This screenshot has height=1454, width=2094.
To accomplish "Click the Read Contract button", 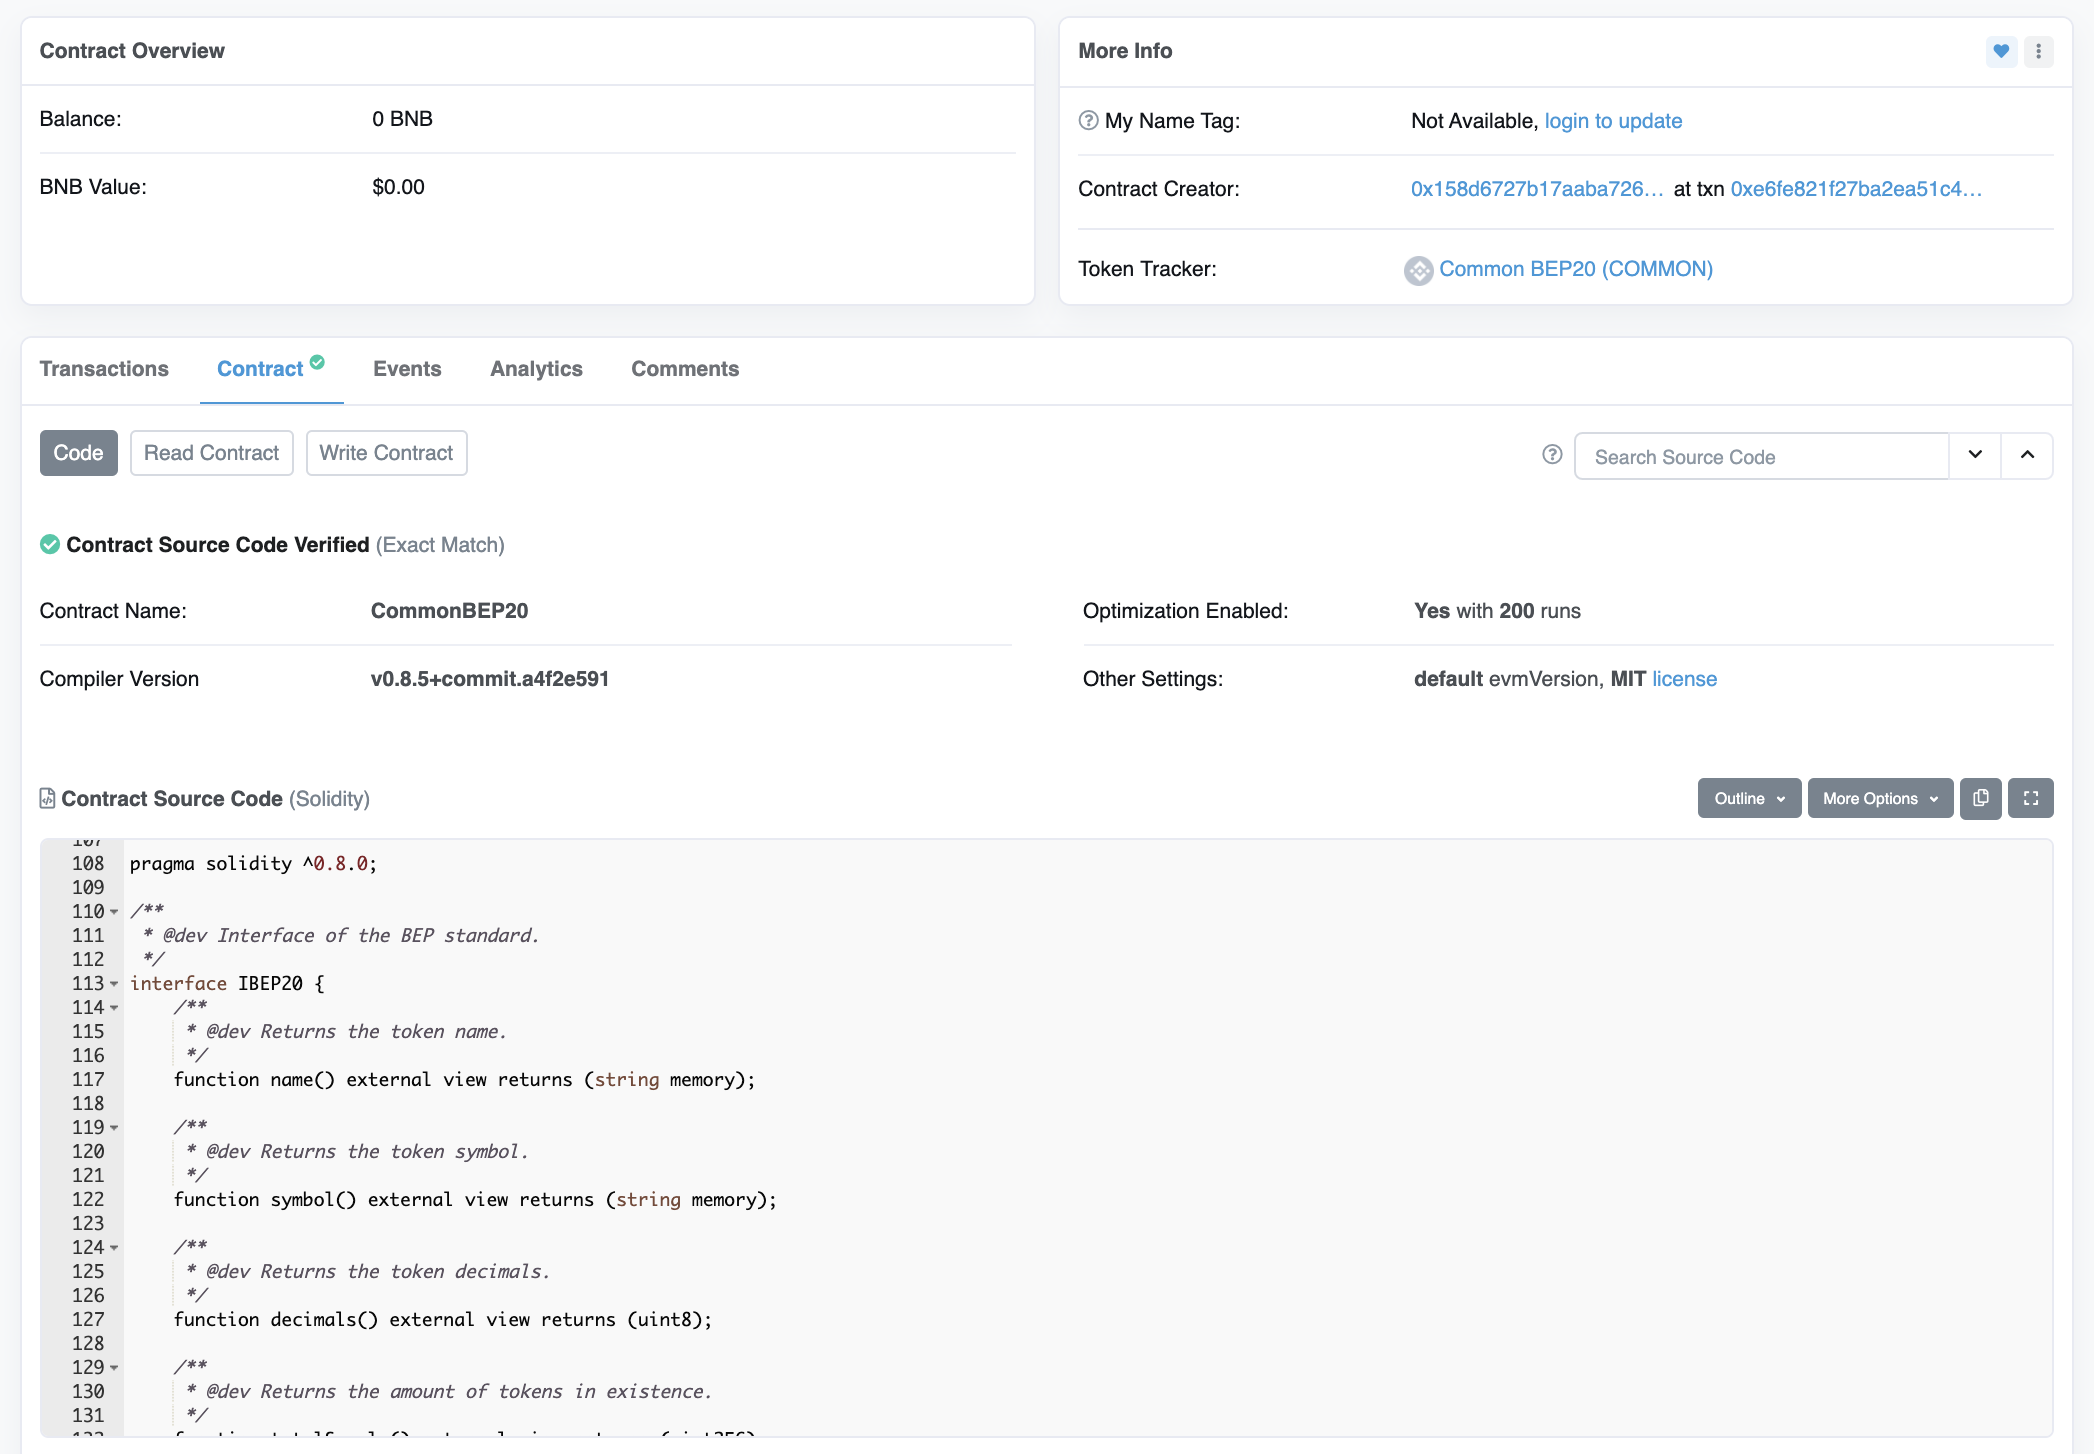I will (210, 453).
